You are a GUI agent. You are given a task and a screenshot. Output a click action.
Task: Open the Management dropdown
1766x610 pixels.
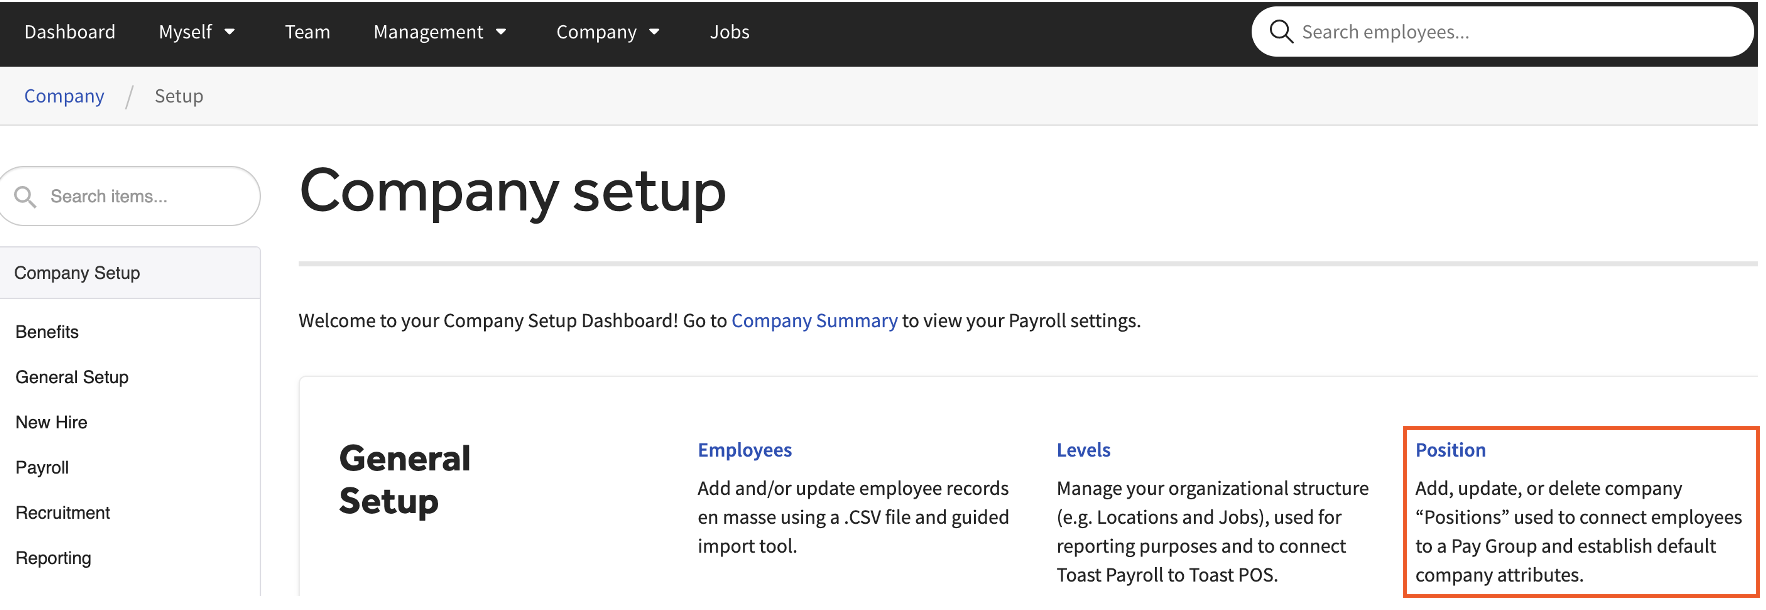[x=440, y=31]
